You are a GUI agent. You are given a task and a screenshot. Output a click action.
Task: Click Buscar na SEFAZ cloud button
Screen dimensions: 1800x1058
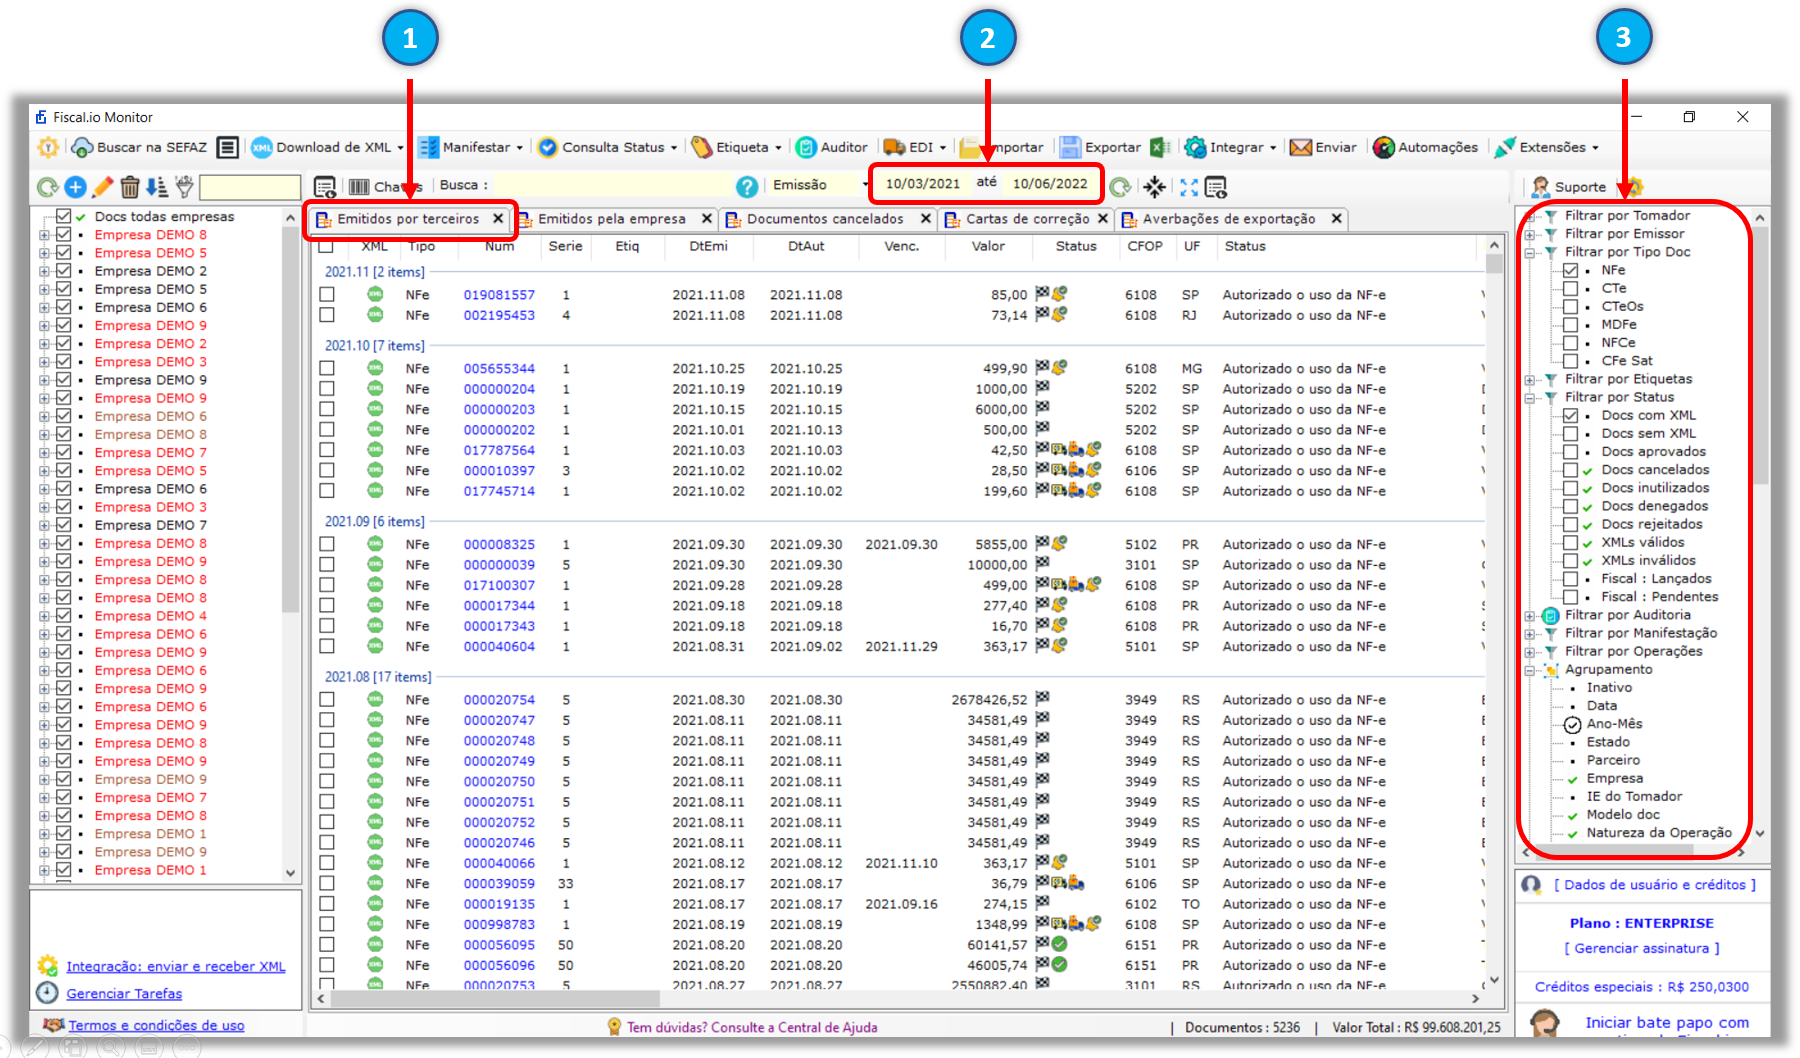(139, 147)
